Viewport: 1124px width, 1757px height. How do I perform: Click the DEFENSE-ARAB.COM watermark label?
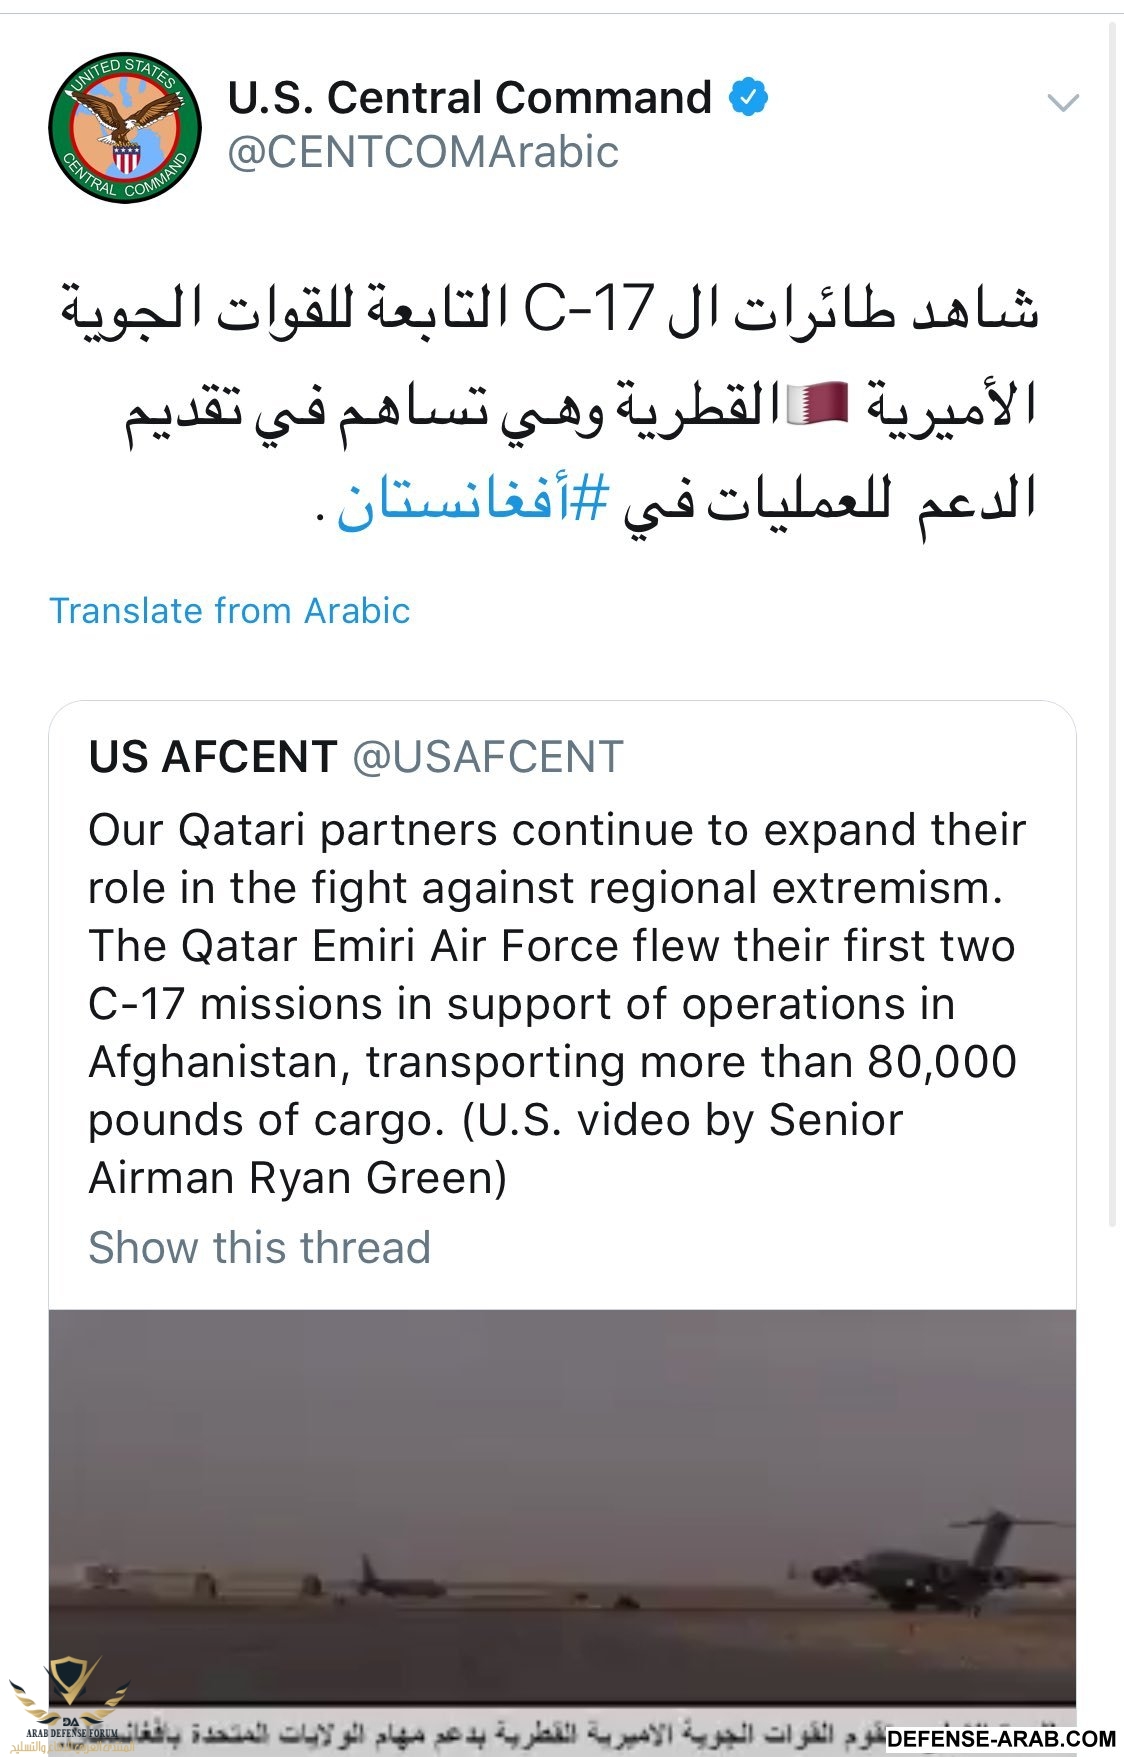pyautogui.click(x=1000, y=1739)
